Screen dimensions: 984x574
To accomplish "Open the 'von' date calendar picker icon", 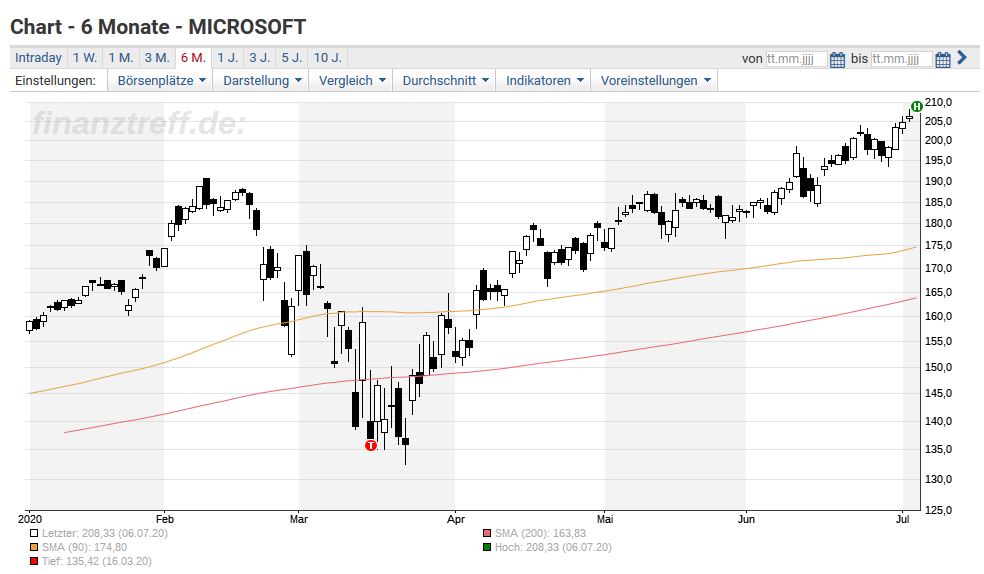I will click(837, 60).
